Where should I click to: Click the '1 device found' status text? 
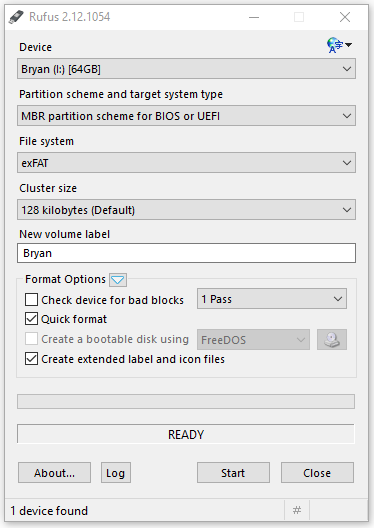49,511
